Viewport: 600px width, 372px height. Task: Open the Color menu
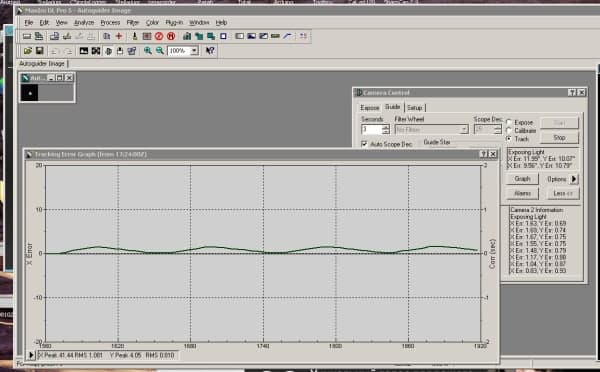click(x=152, y=23)
